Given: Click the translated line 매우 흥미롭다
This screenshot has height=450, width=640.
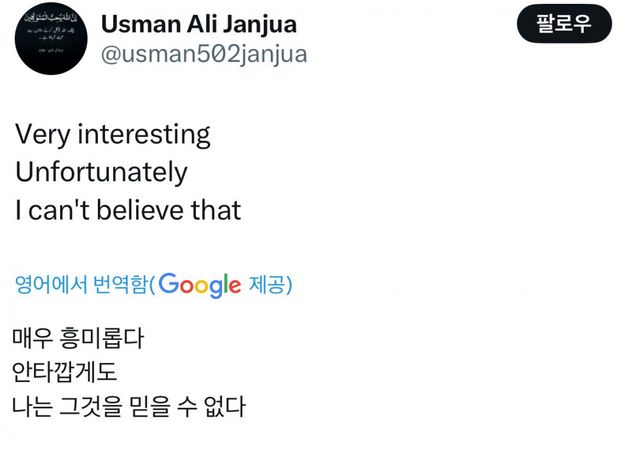Looking at the screenshot, I should coord(80,338).
